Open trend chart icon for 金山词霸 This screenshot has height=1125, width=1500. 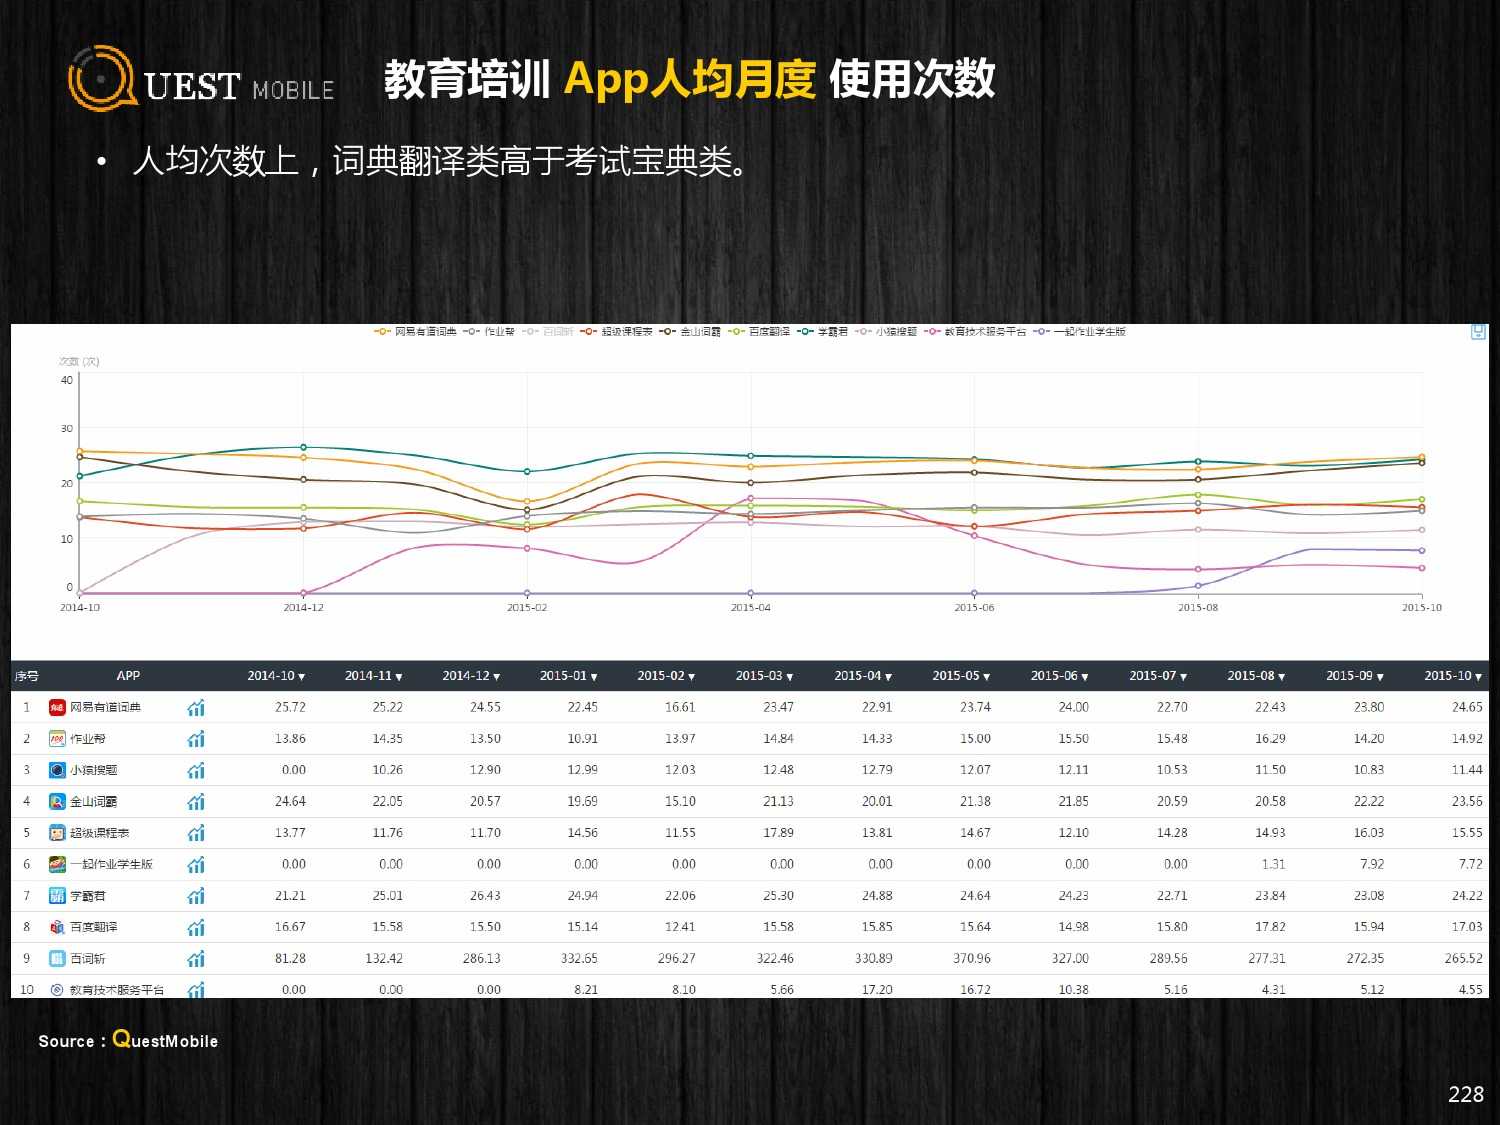[x=196, y=802]
